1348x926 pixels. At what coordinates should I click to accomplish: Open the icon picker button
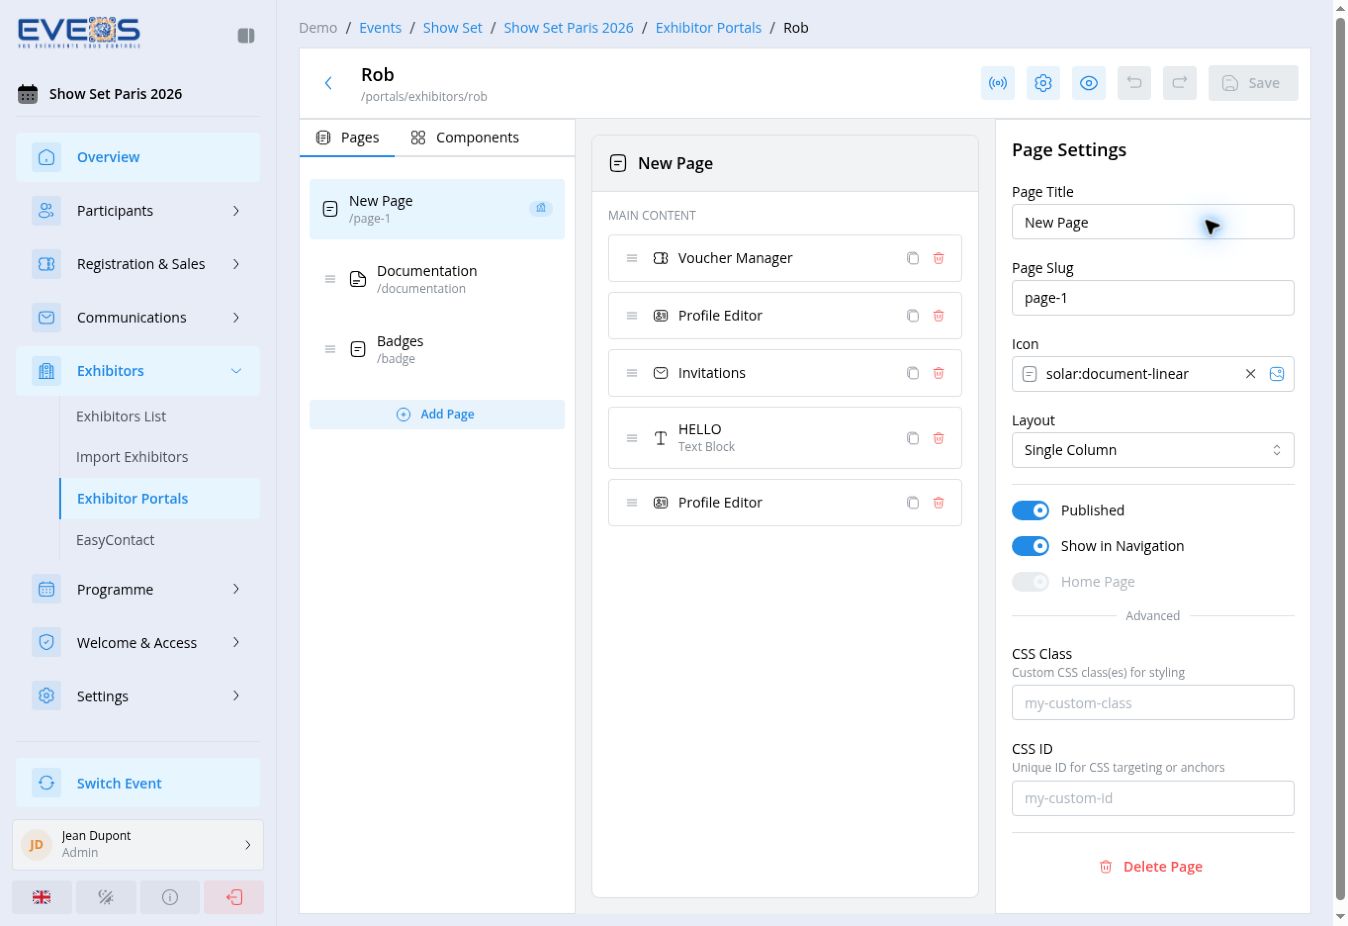pyautogui.click(x=1277, y=374)
